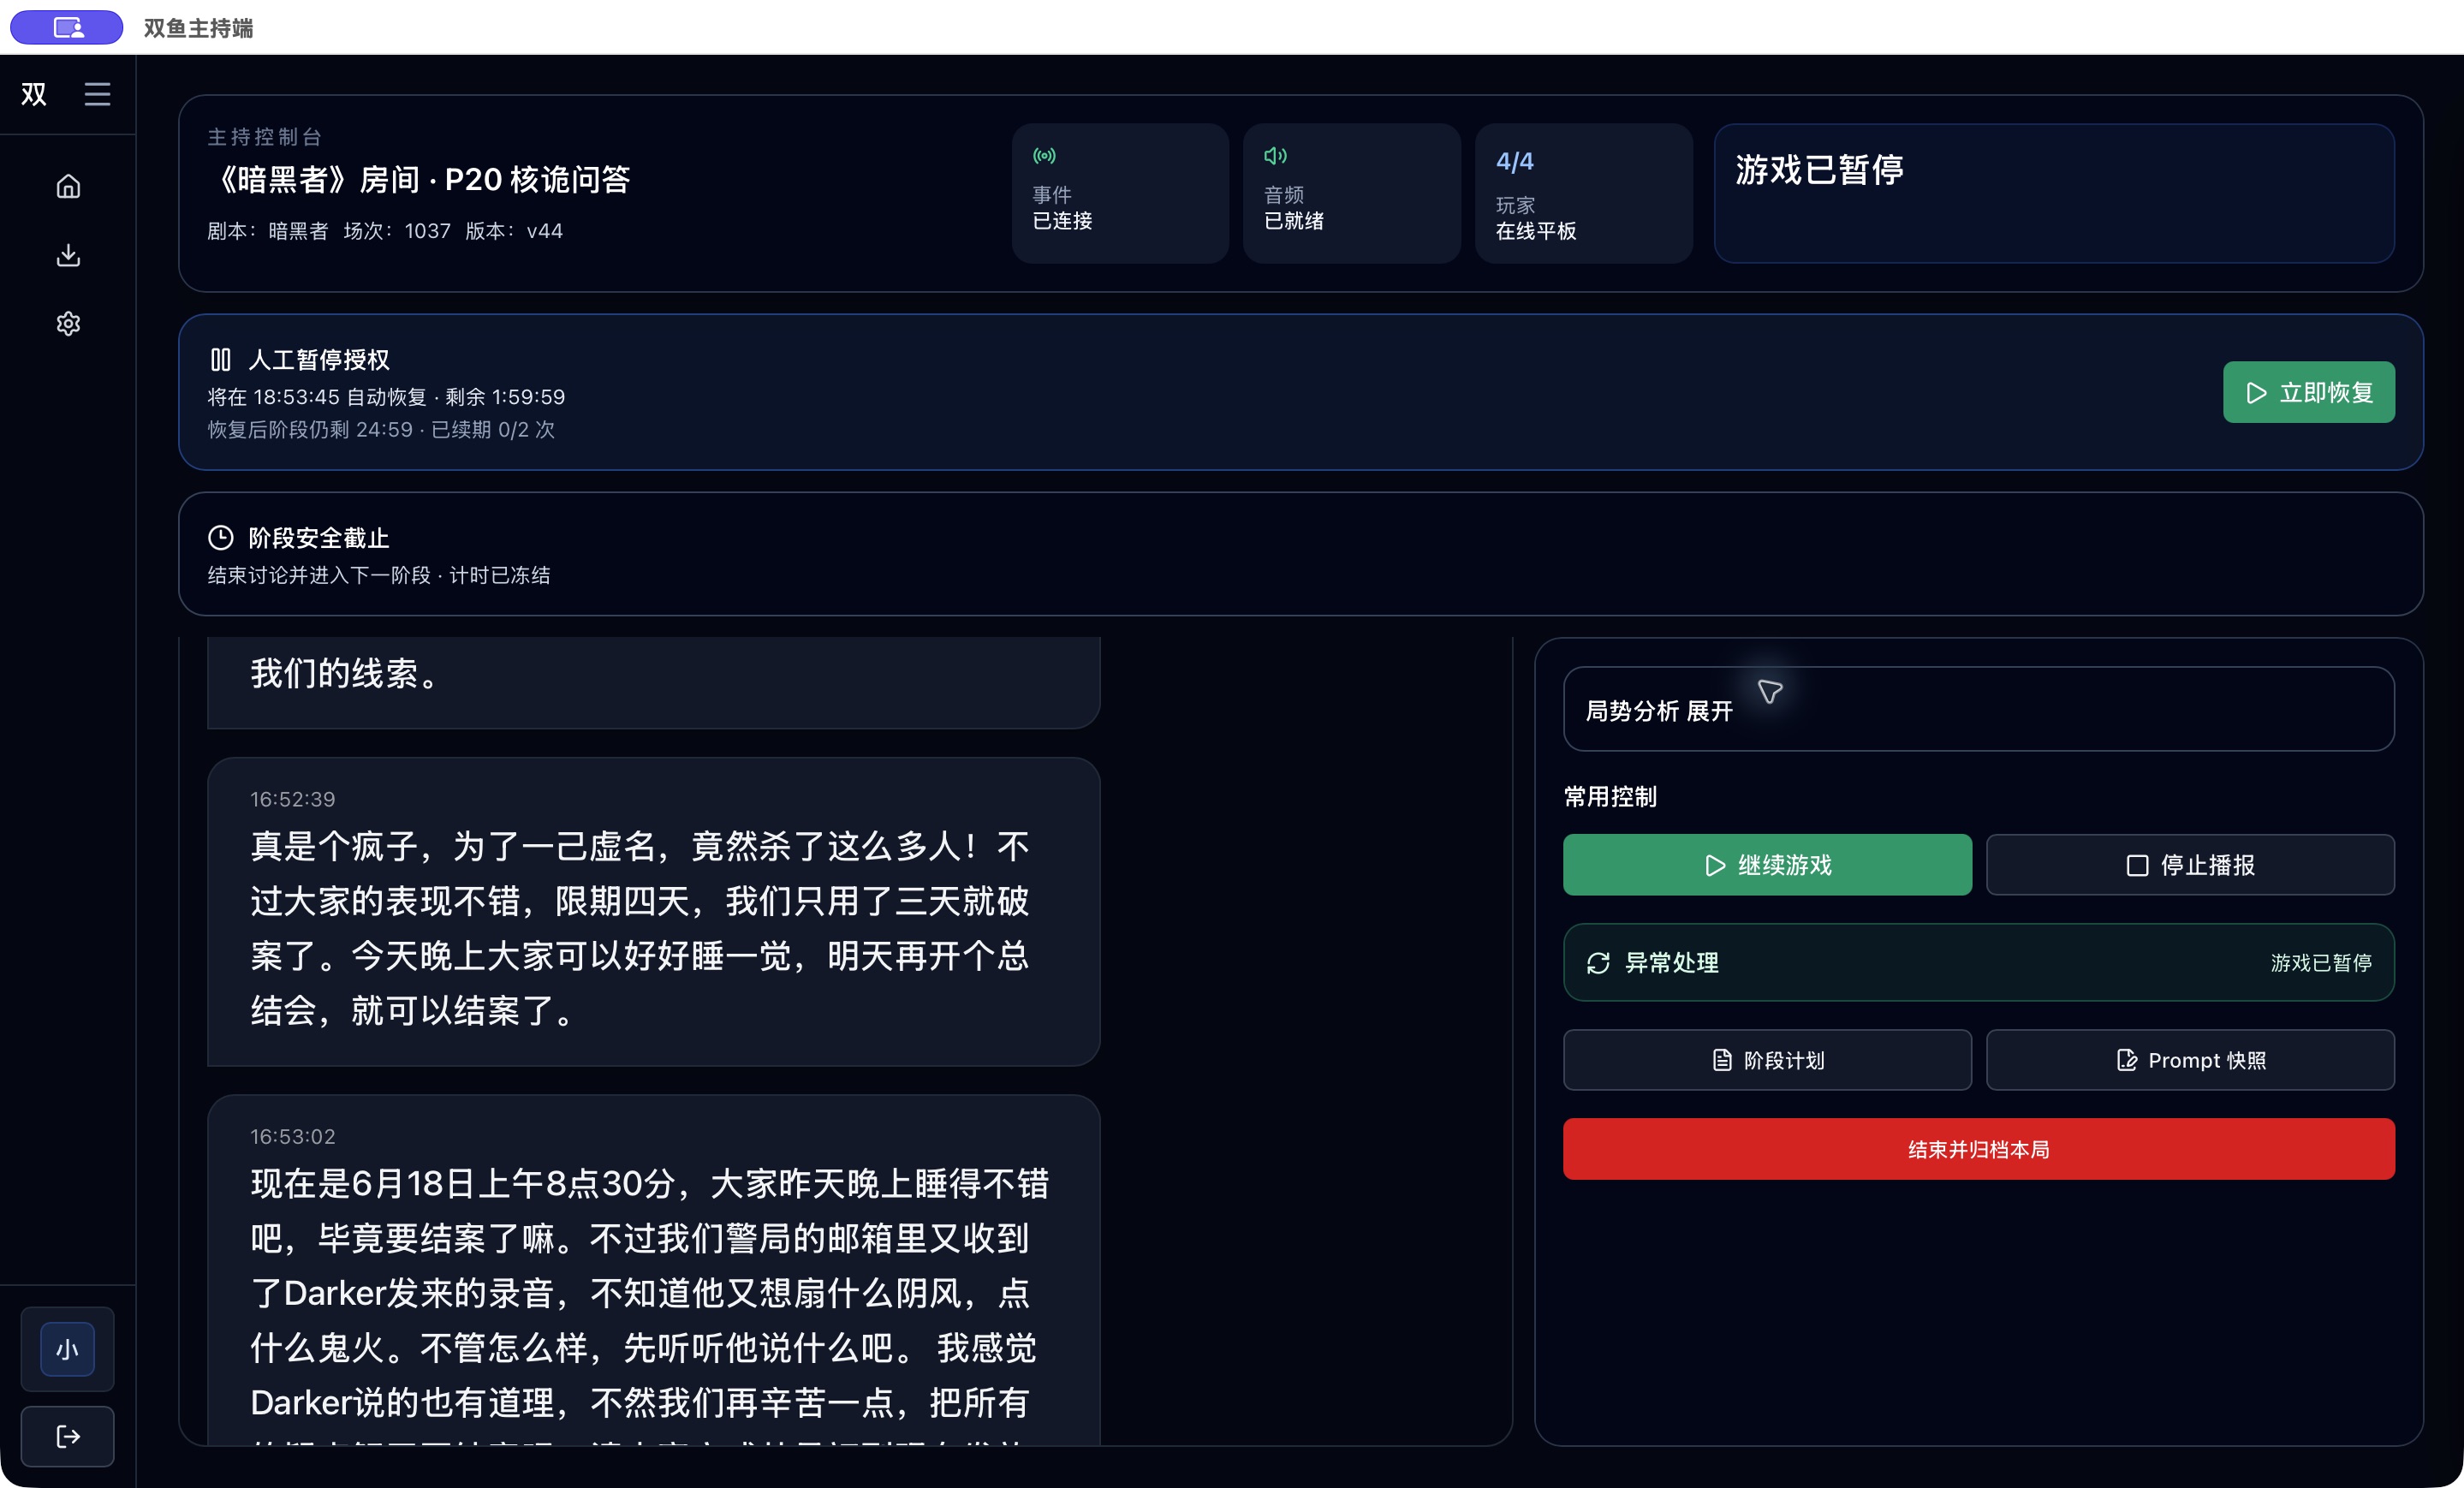Click the purple screen-share icon in title bar
The height and width of the screenshot is (1488, 2464).
[67, 27]
